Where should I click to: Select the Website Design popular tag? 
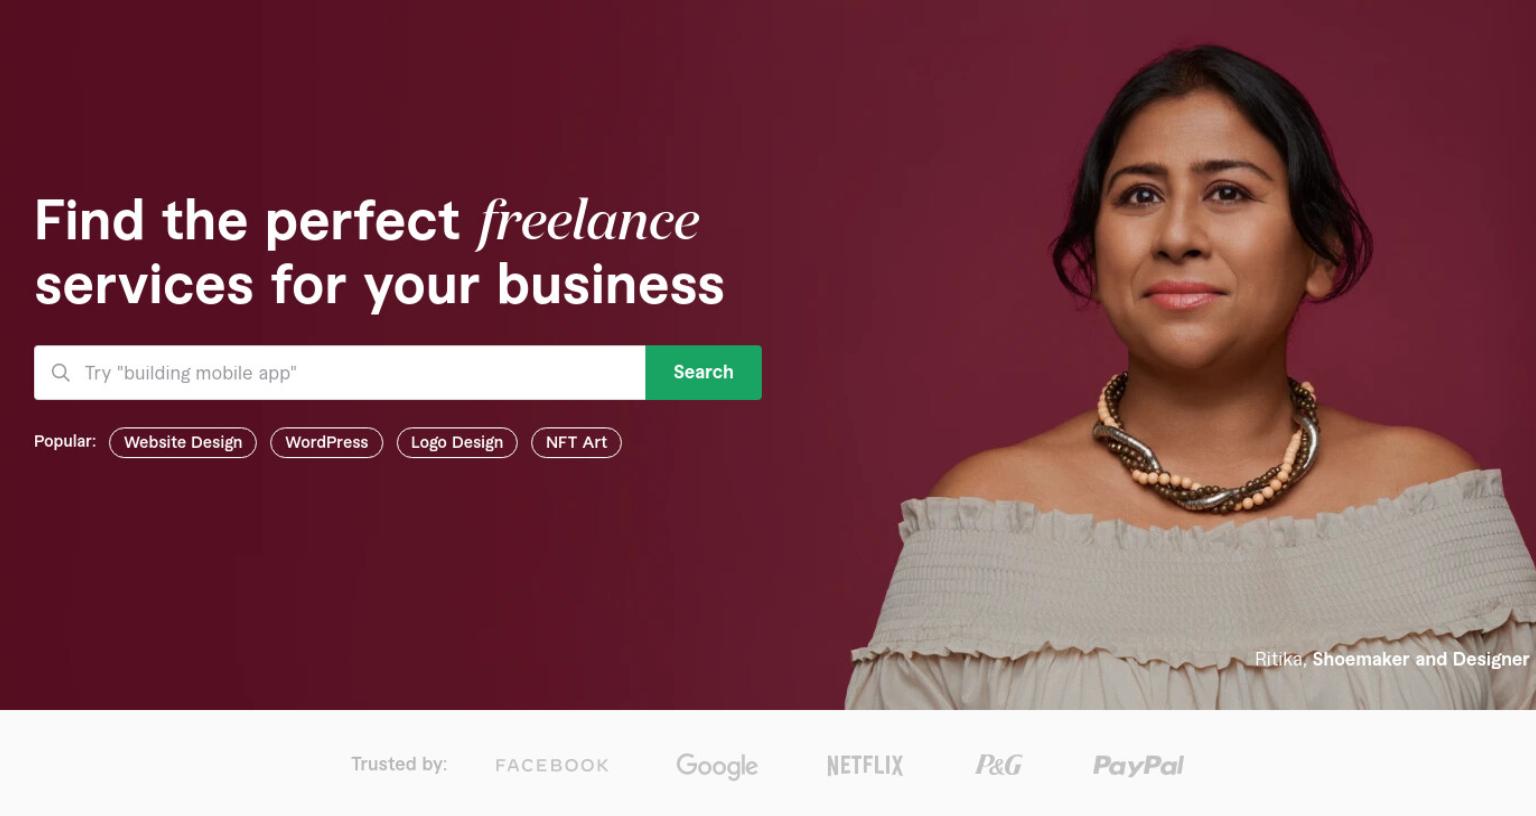pyautogui.click(x=183, y=442)
